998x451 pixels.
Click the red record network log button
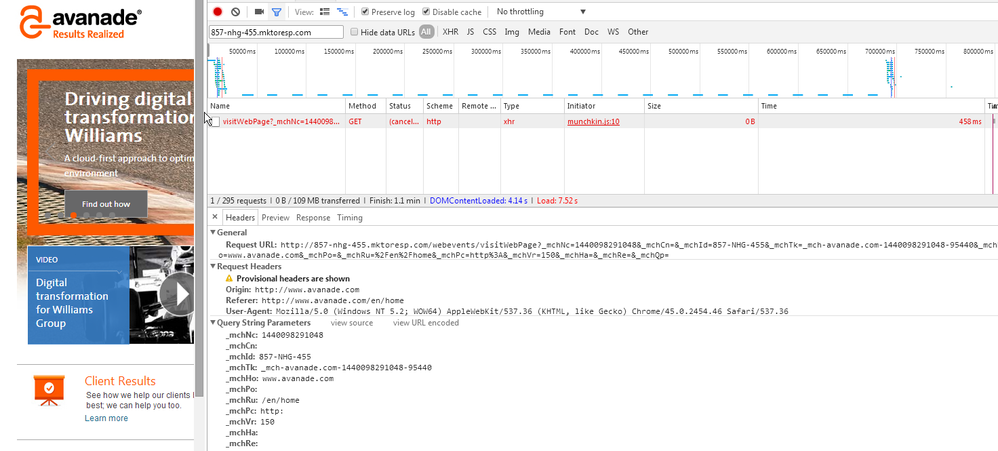pyautogui.click(x=218, y=12)
